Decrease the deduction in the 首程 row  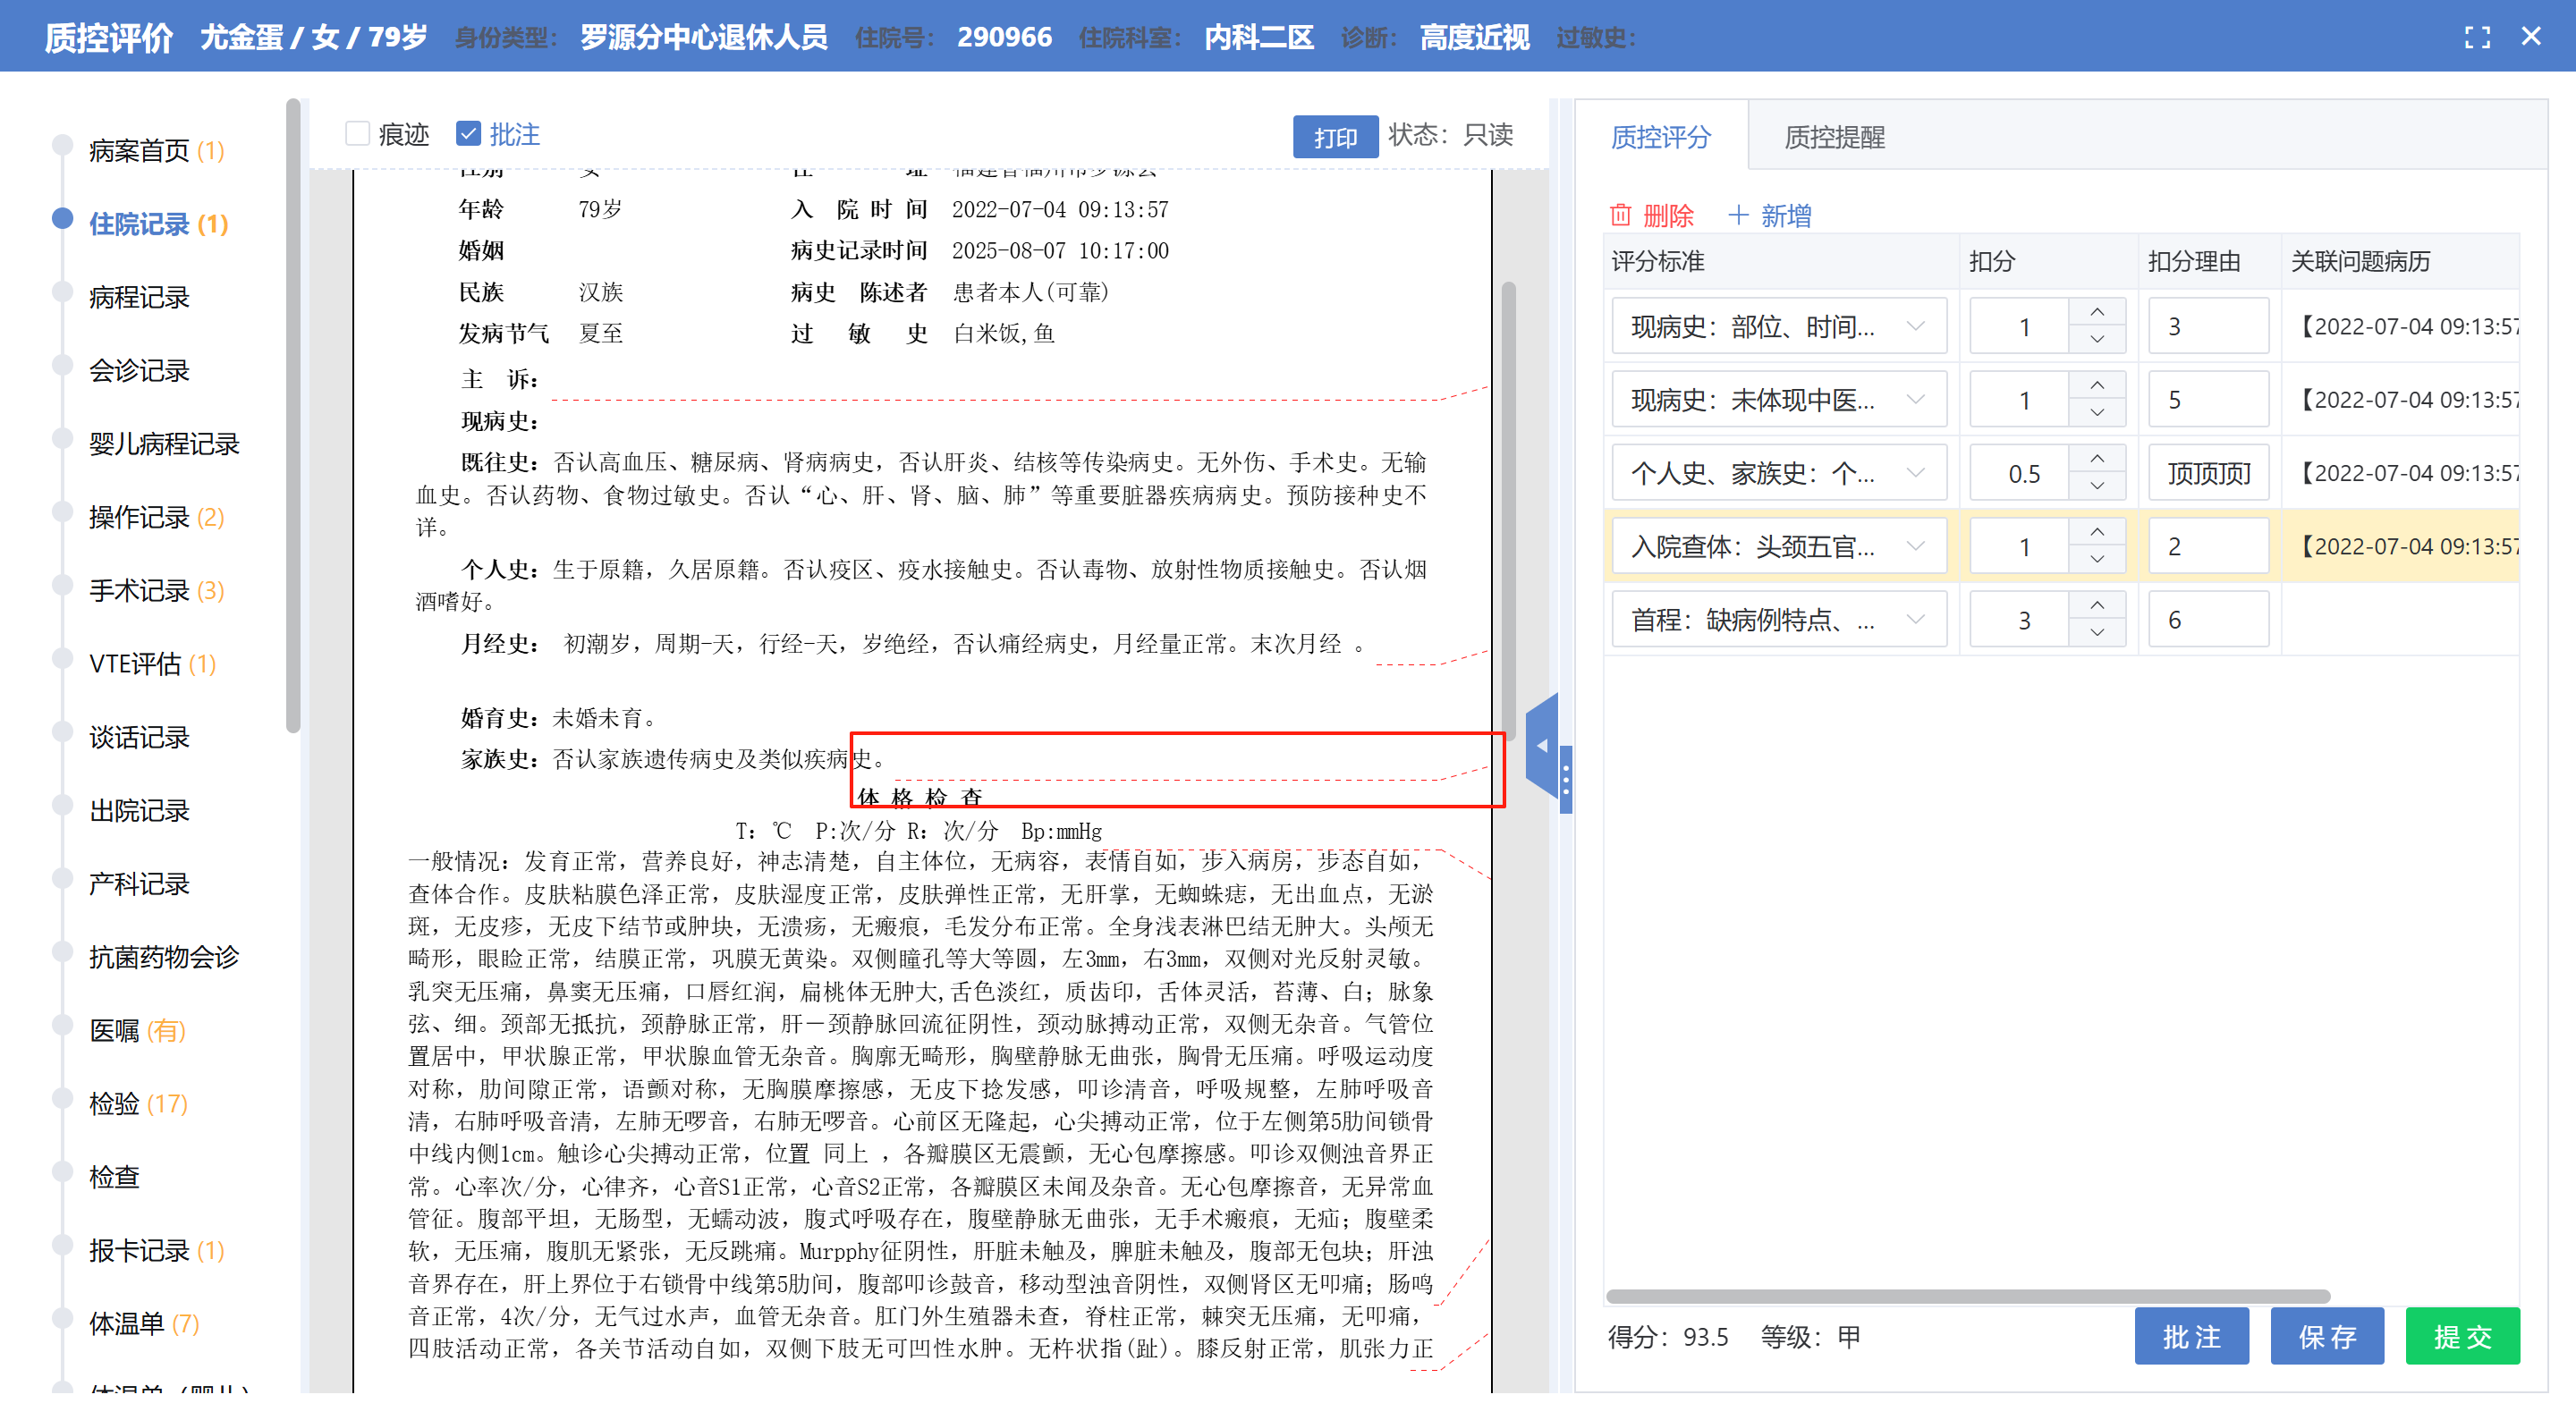2097,633
